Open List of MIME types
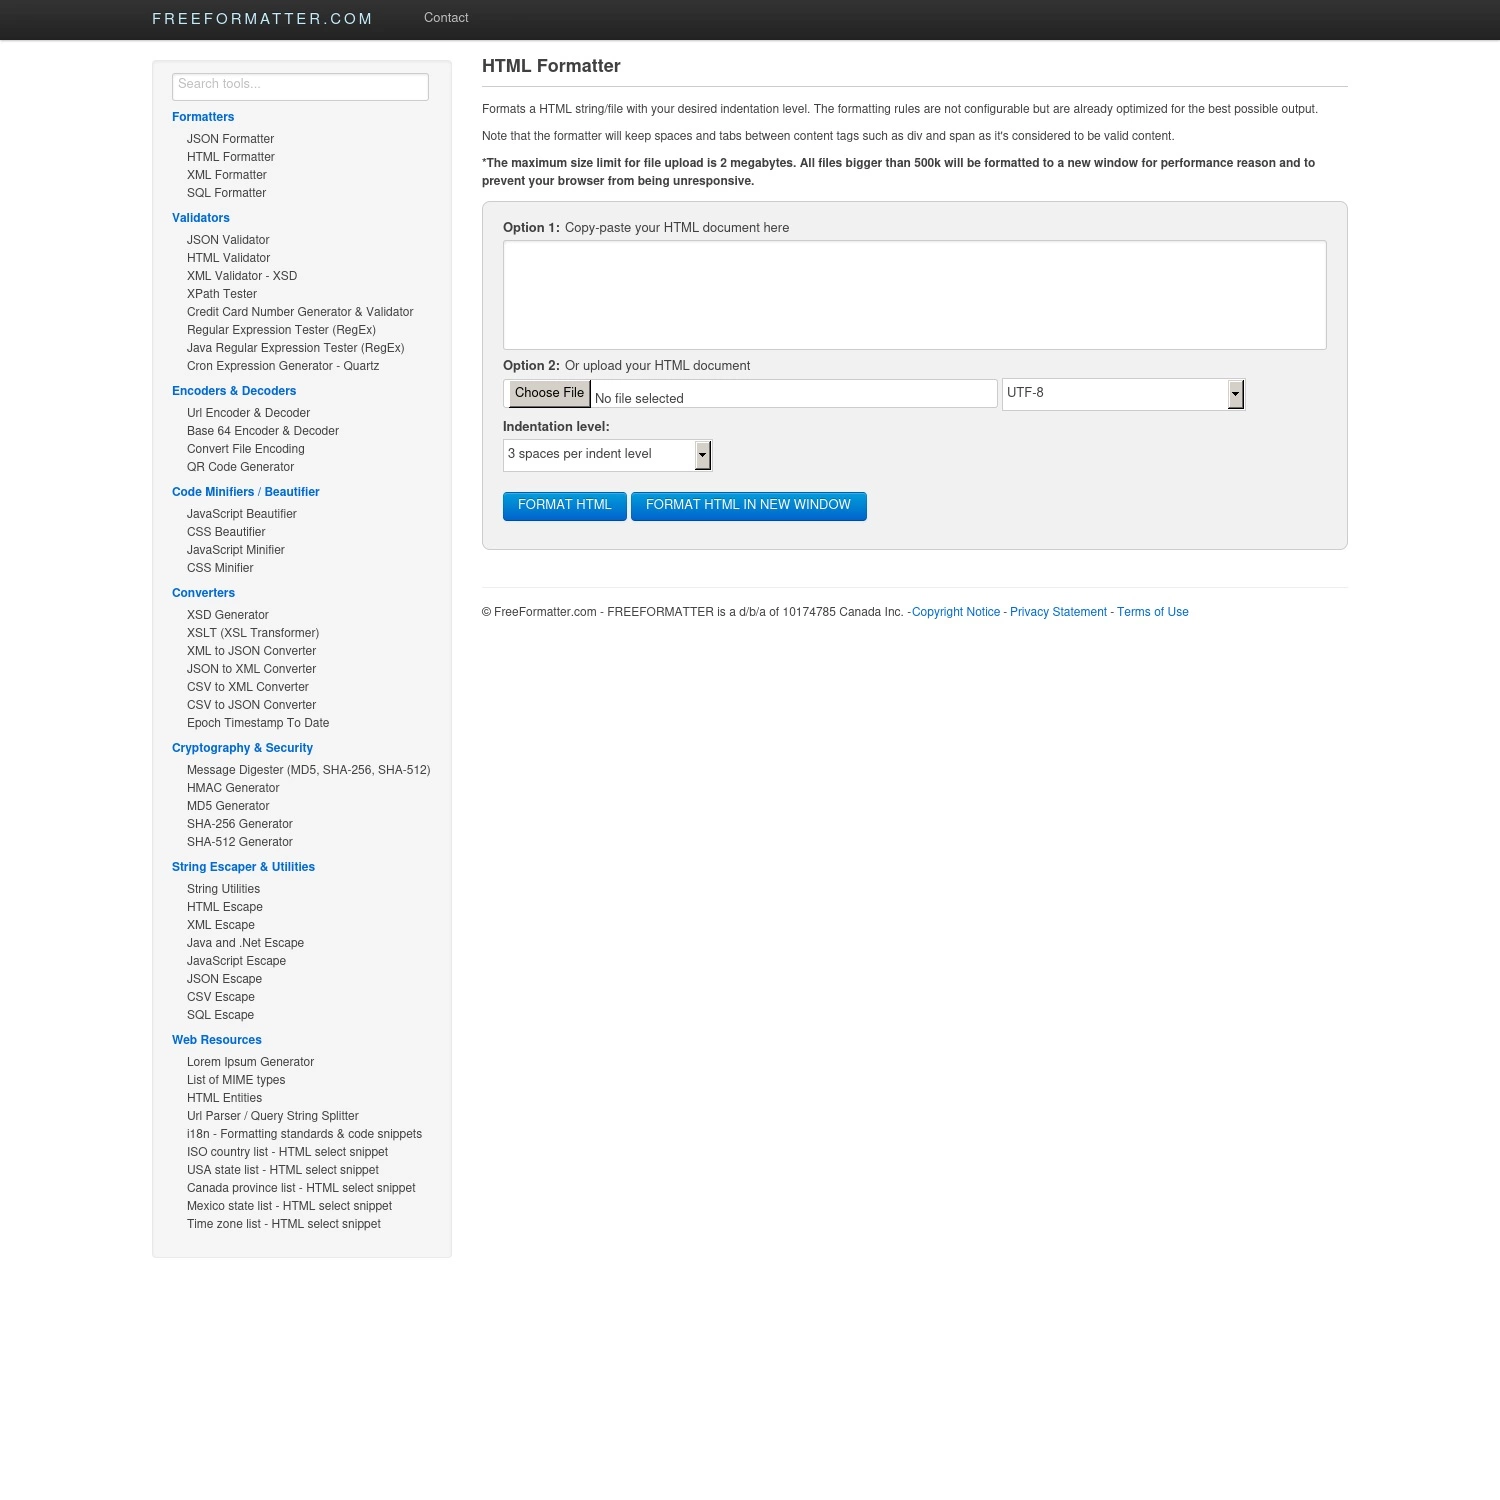Viewport: 1500px width, 1500px height. pos(236,1080)
